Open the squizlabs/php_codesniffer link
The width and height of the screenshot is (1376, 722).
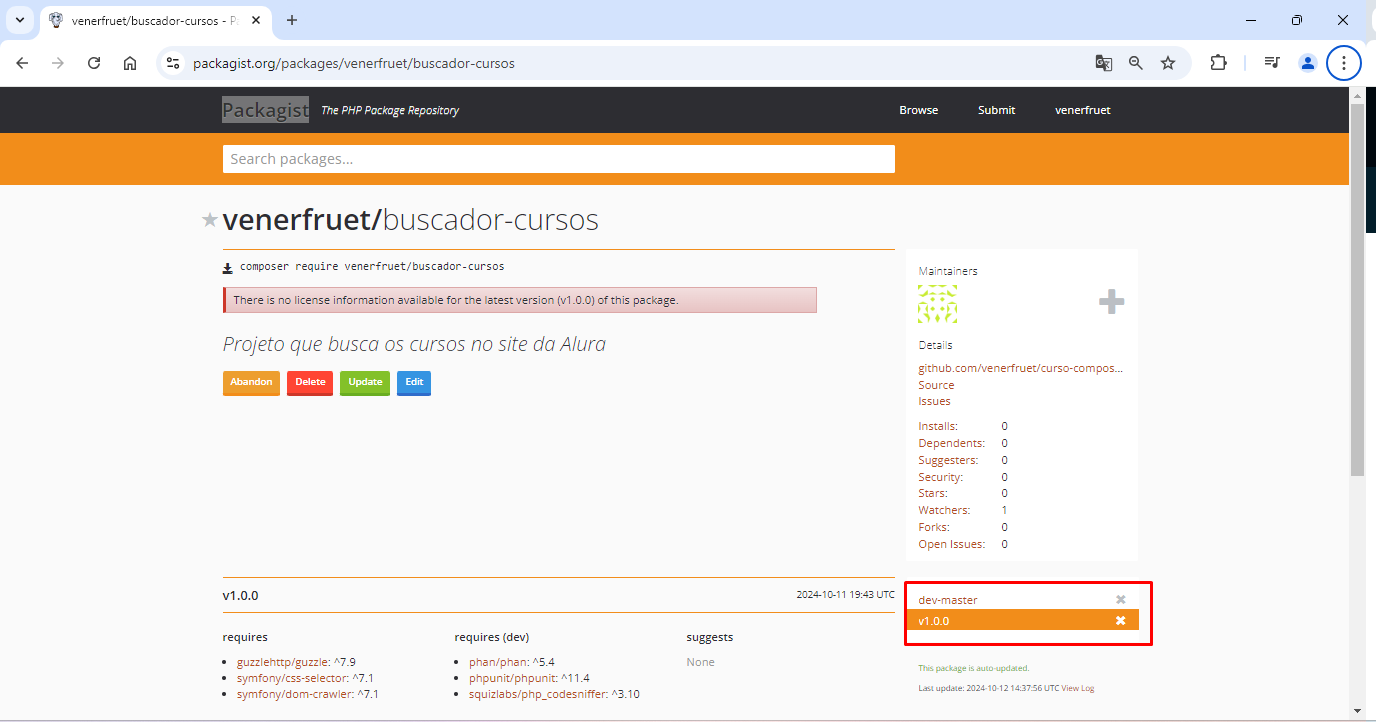tap(537, 694)
